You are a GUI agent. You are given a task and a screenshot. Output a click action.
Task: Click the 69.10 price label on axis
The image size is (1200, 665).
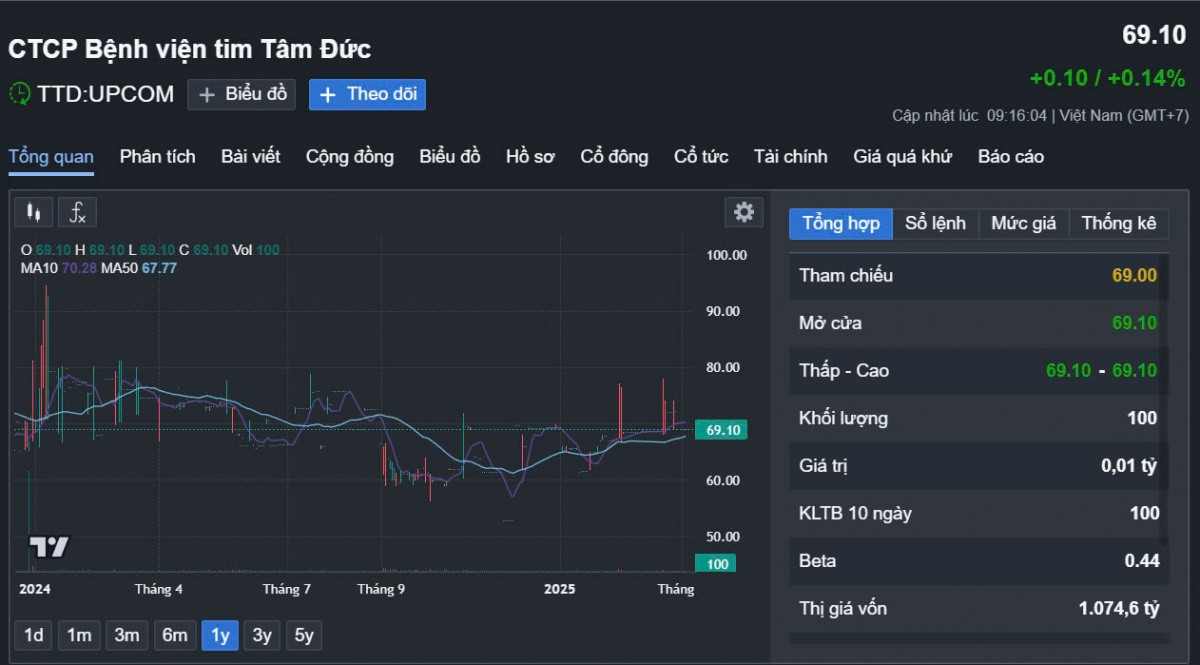[721, 430]
